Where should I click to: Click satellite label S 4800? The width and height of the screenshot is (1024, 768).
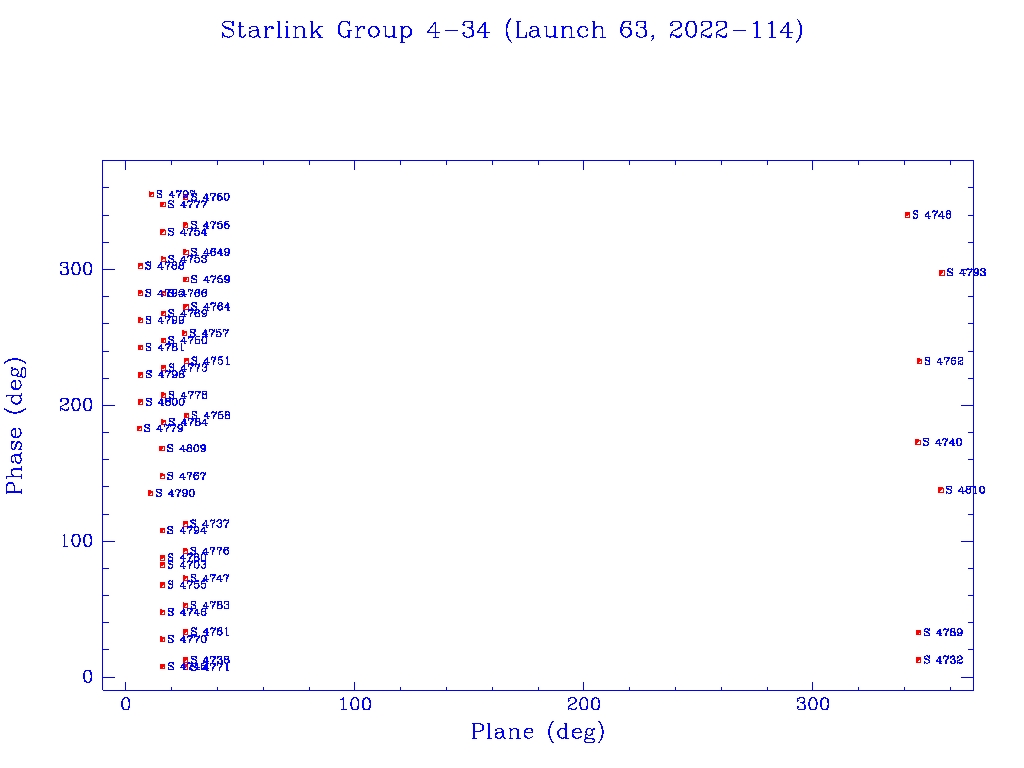[165, 402]
